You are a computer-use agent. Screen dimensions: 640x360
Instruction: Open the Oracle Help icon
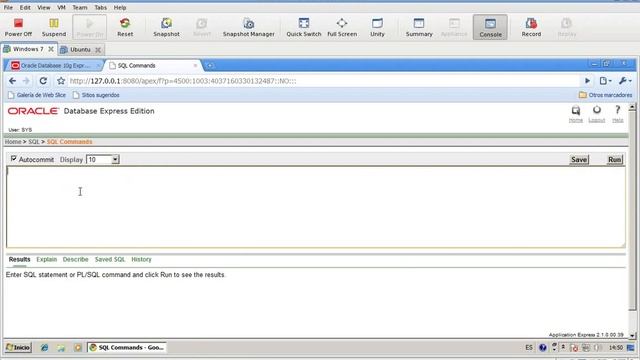pyautogui.click(x=618, y=114)
